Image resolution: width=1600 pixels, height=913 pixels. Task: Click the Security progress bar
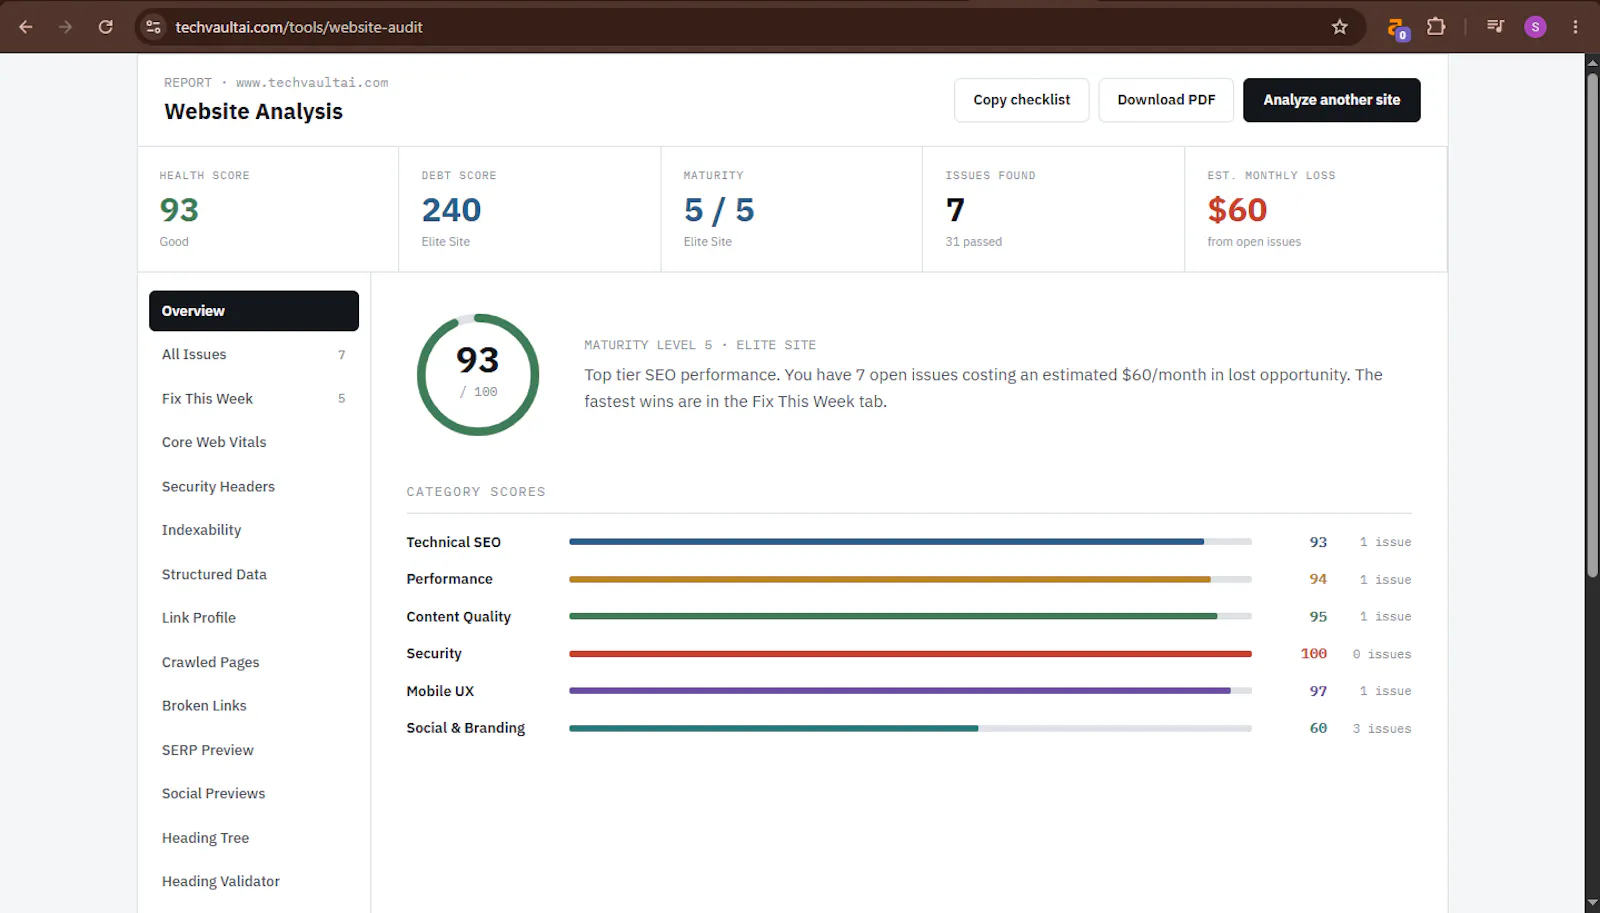click(x=910, y=654)
